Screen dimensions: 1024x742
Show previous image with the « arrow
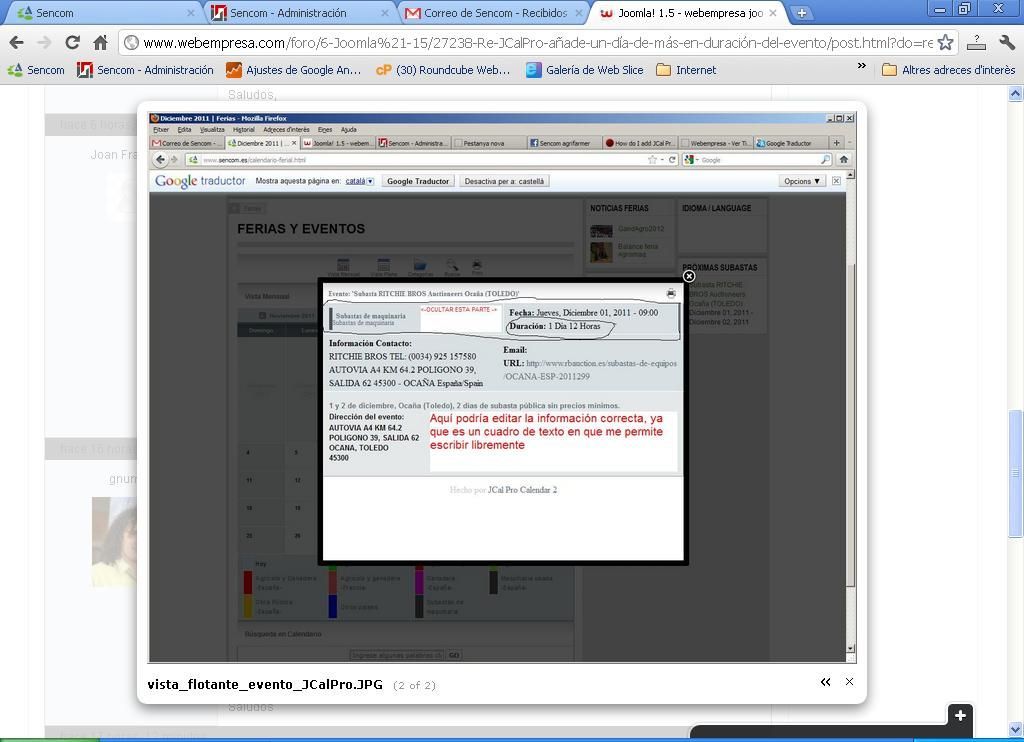(825, 682)
